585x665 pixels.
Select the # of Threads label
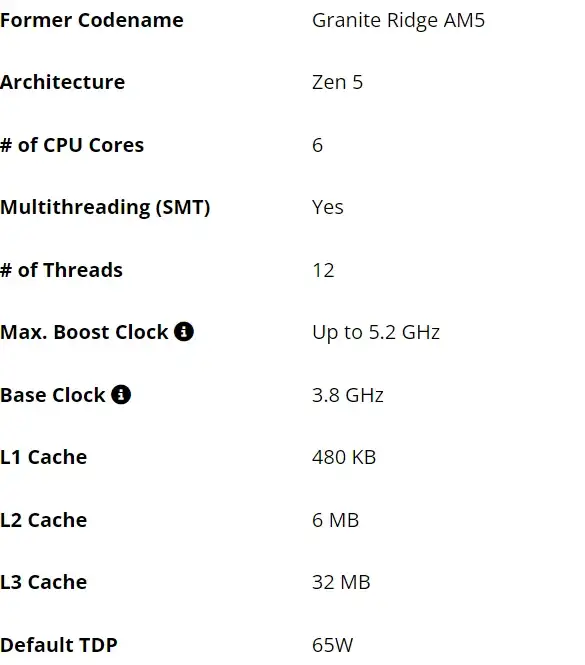(x=61, y=270)
